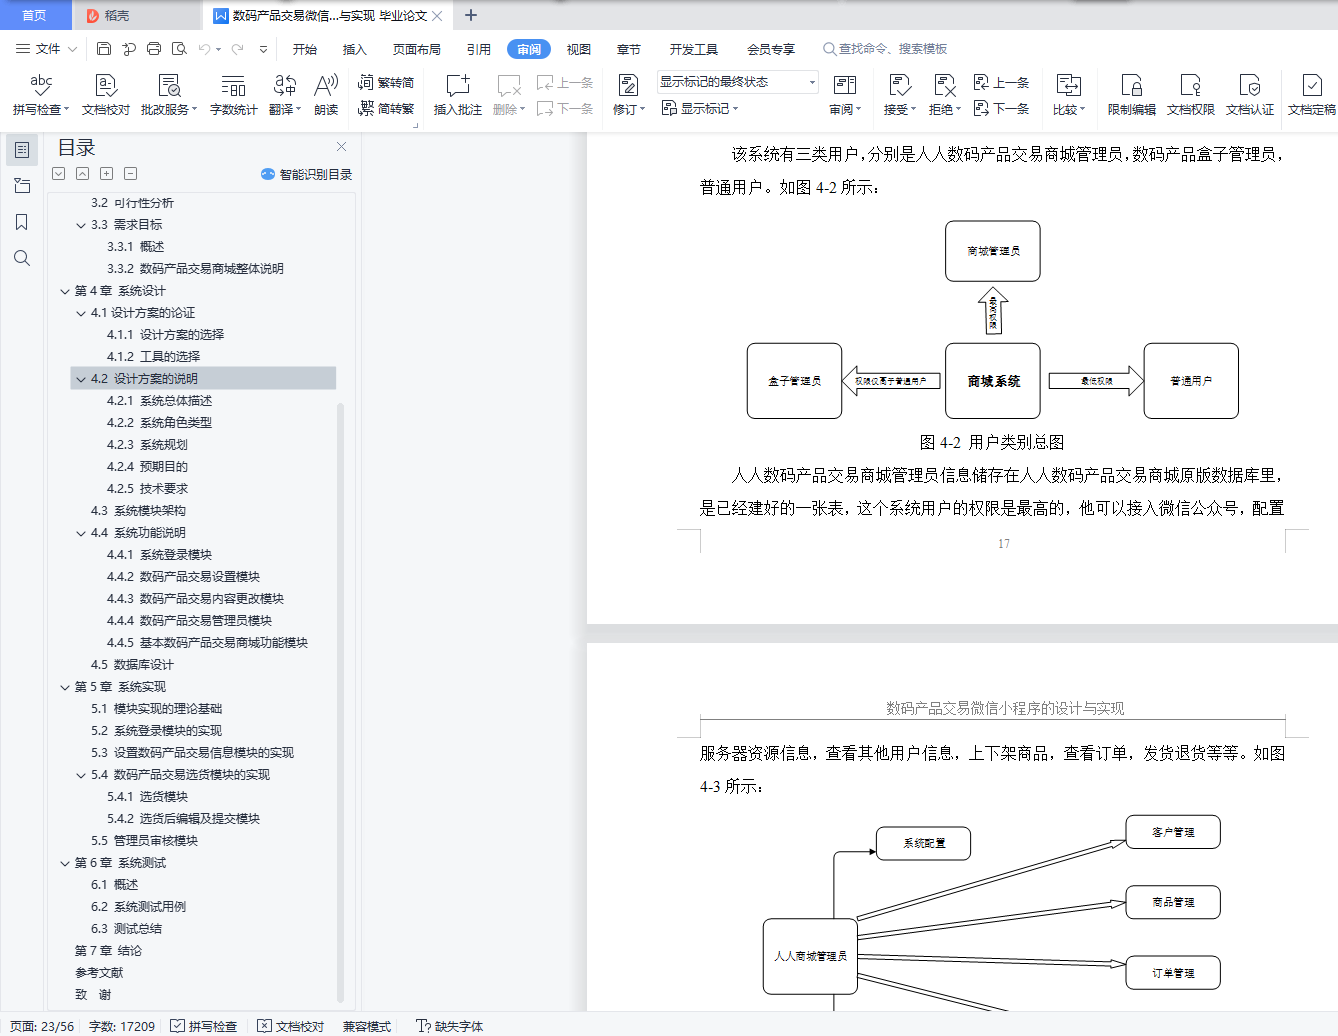The width and height of the screenshot is (1338, 1036).
Task: Open 文档权限 document permissions
Action: (1190, 95)
